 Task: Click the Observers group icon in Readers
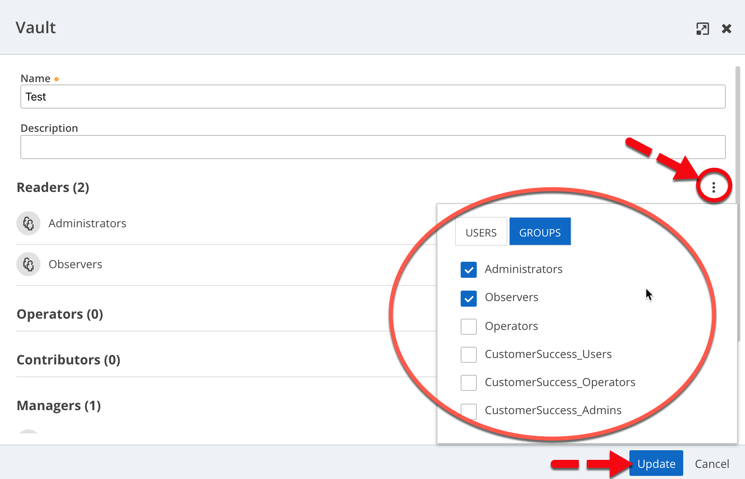point(28,264)
